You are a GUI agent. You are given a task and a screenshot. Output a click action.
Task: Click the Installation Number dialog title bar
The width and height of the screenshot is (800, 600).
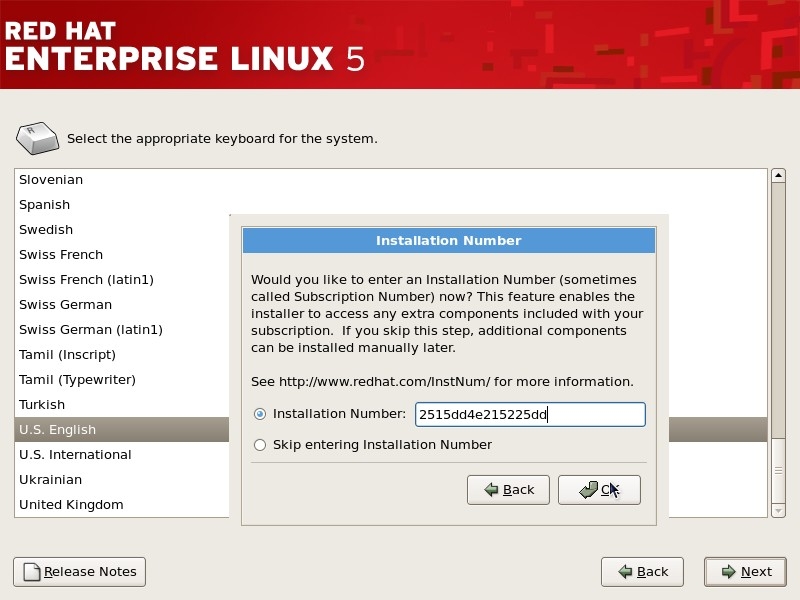pyautogui.click(x=448, y=240)
